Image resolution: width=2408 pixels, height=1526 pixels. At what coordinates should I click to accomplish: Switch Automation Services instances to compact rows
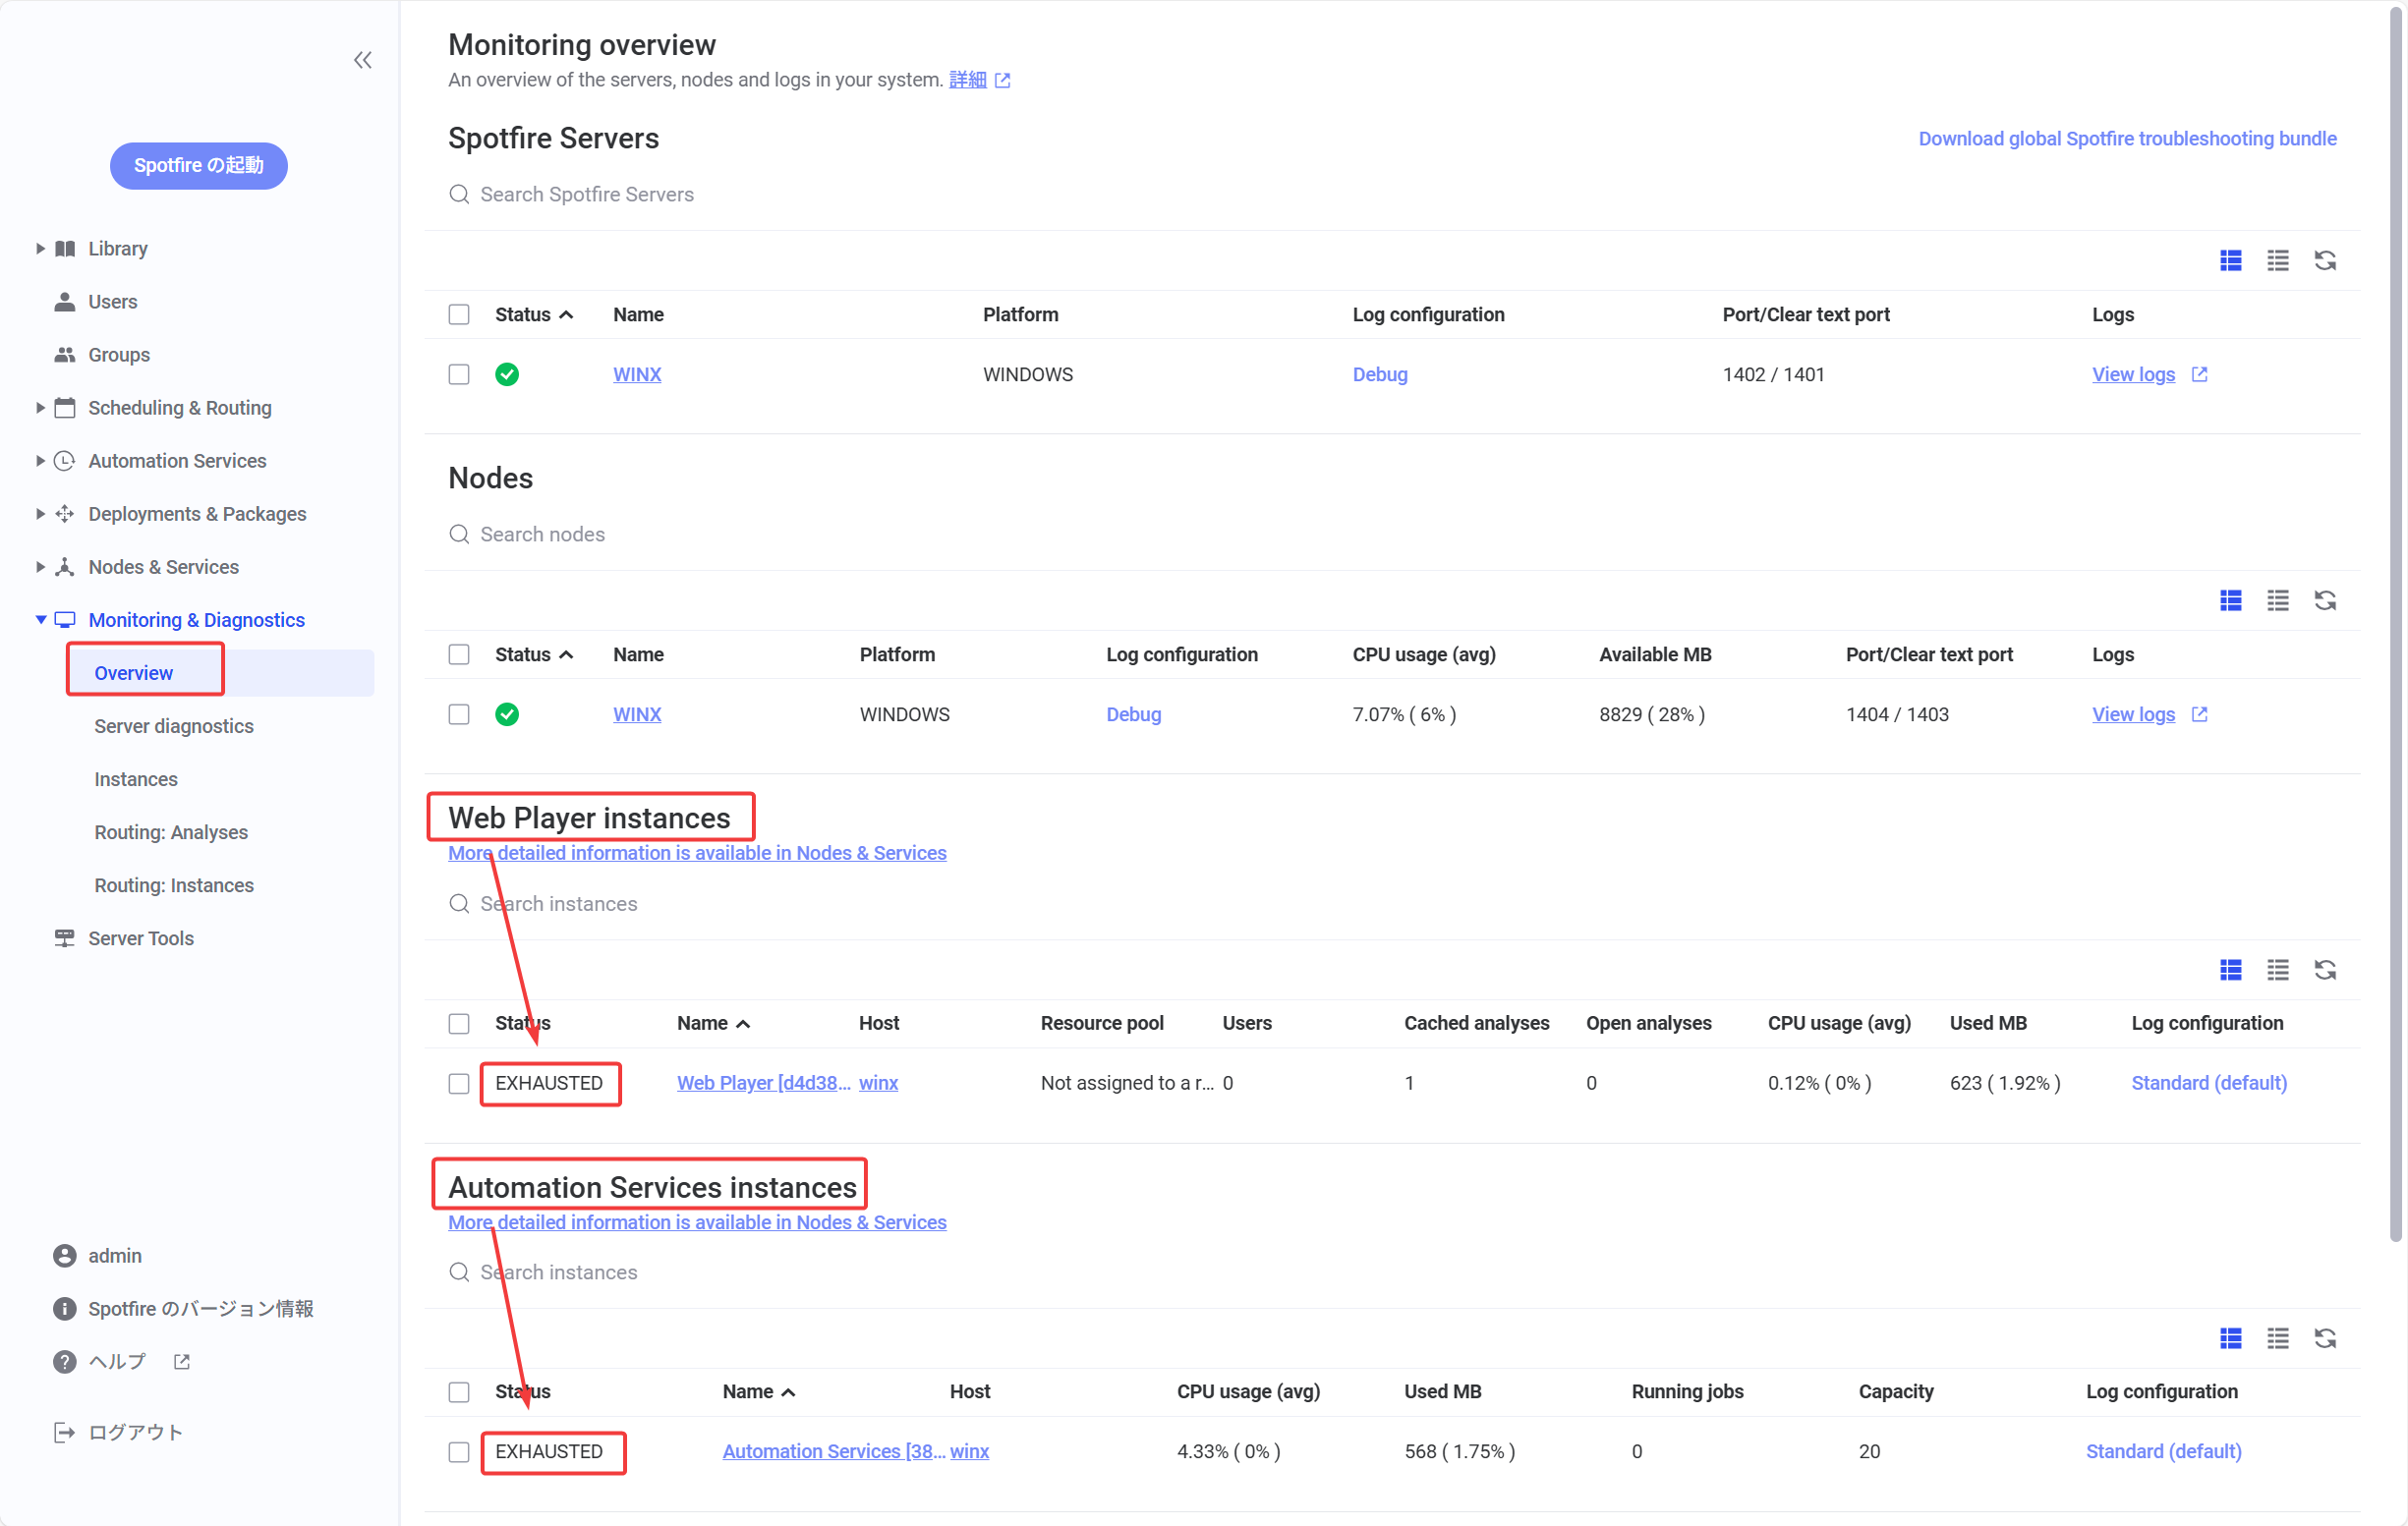pyautogui.click(x=2277, y=1338)
